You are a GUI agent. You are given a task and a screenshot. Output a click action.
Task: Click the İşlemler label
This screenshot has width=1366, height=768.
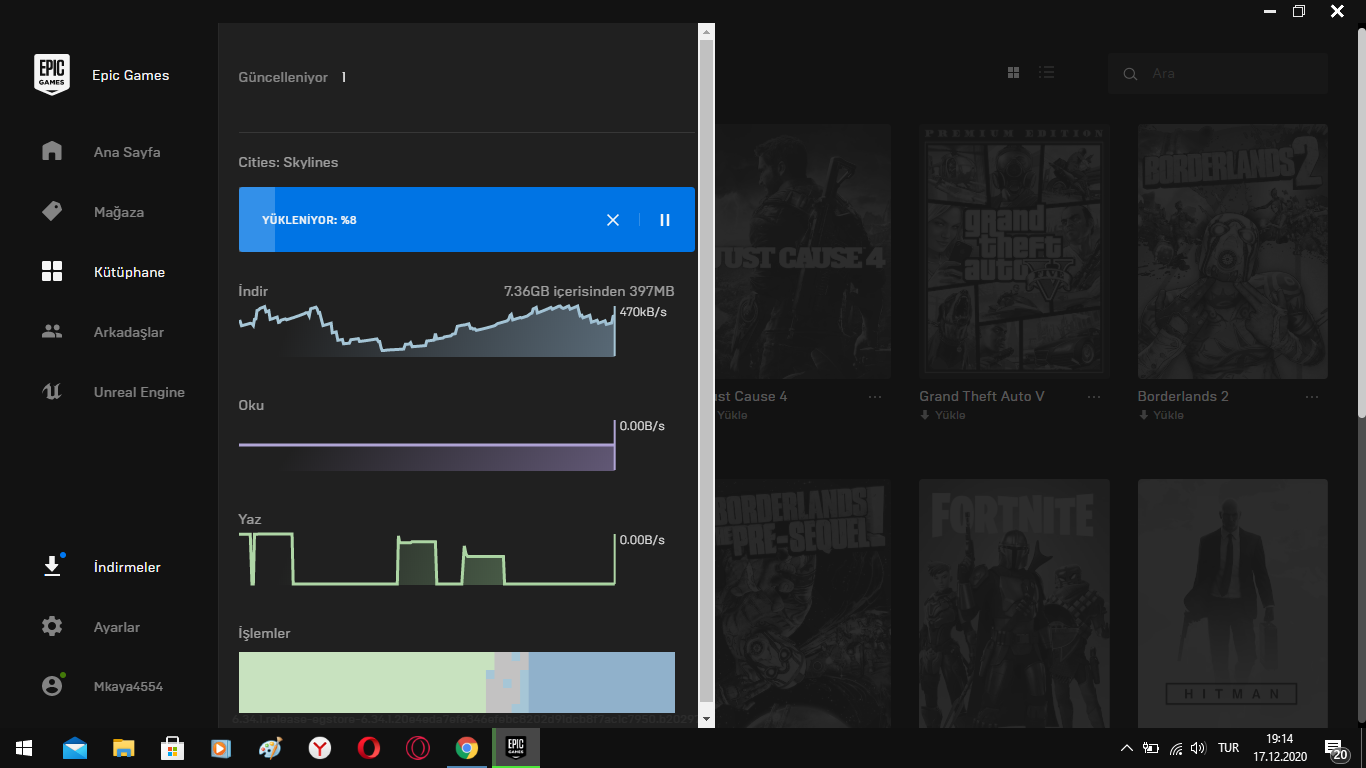(x=264, y=633)
